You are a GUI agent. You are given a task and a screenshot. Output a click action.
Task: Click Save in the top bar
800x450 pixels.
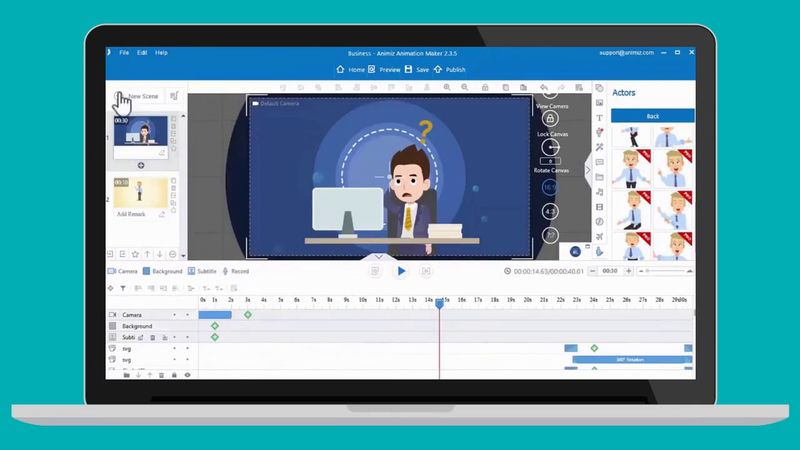417,69
